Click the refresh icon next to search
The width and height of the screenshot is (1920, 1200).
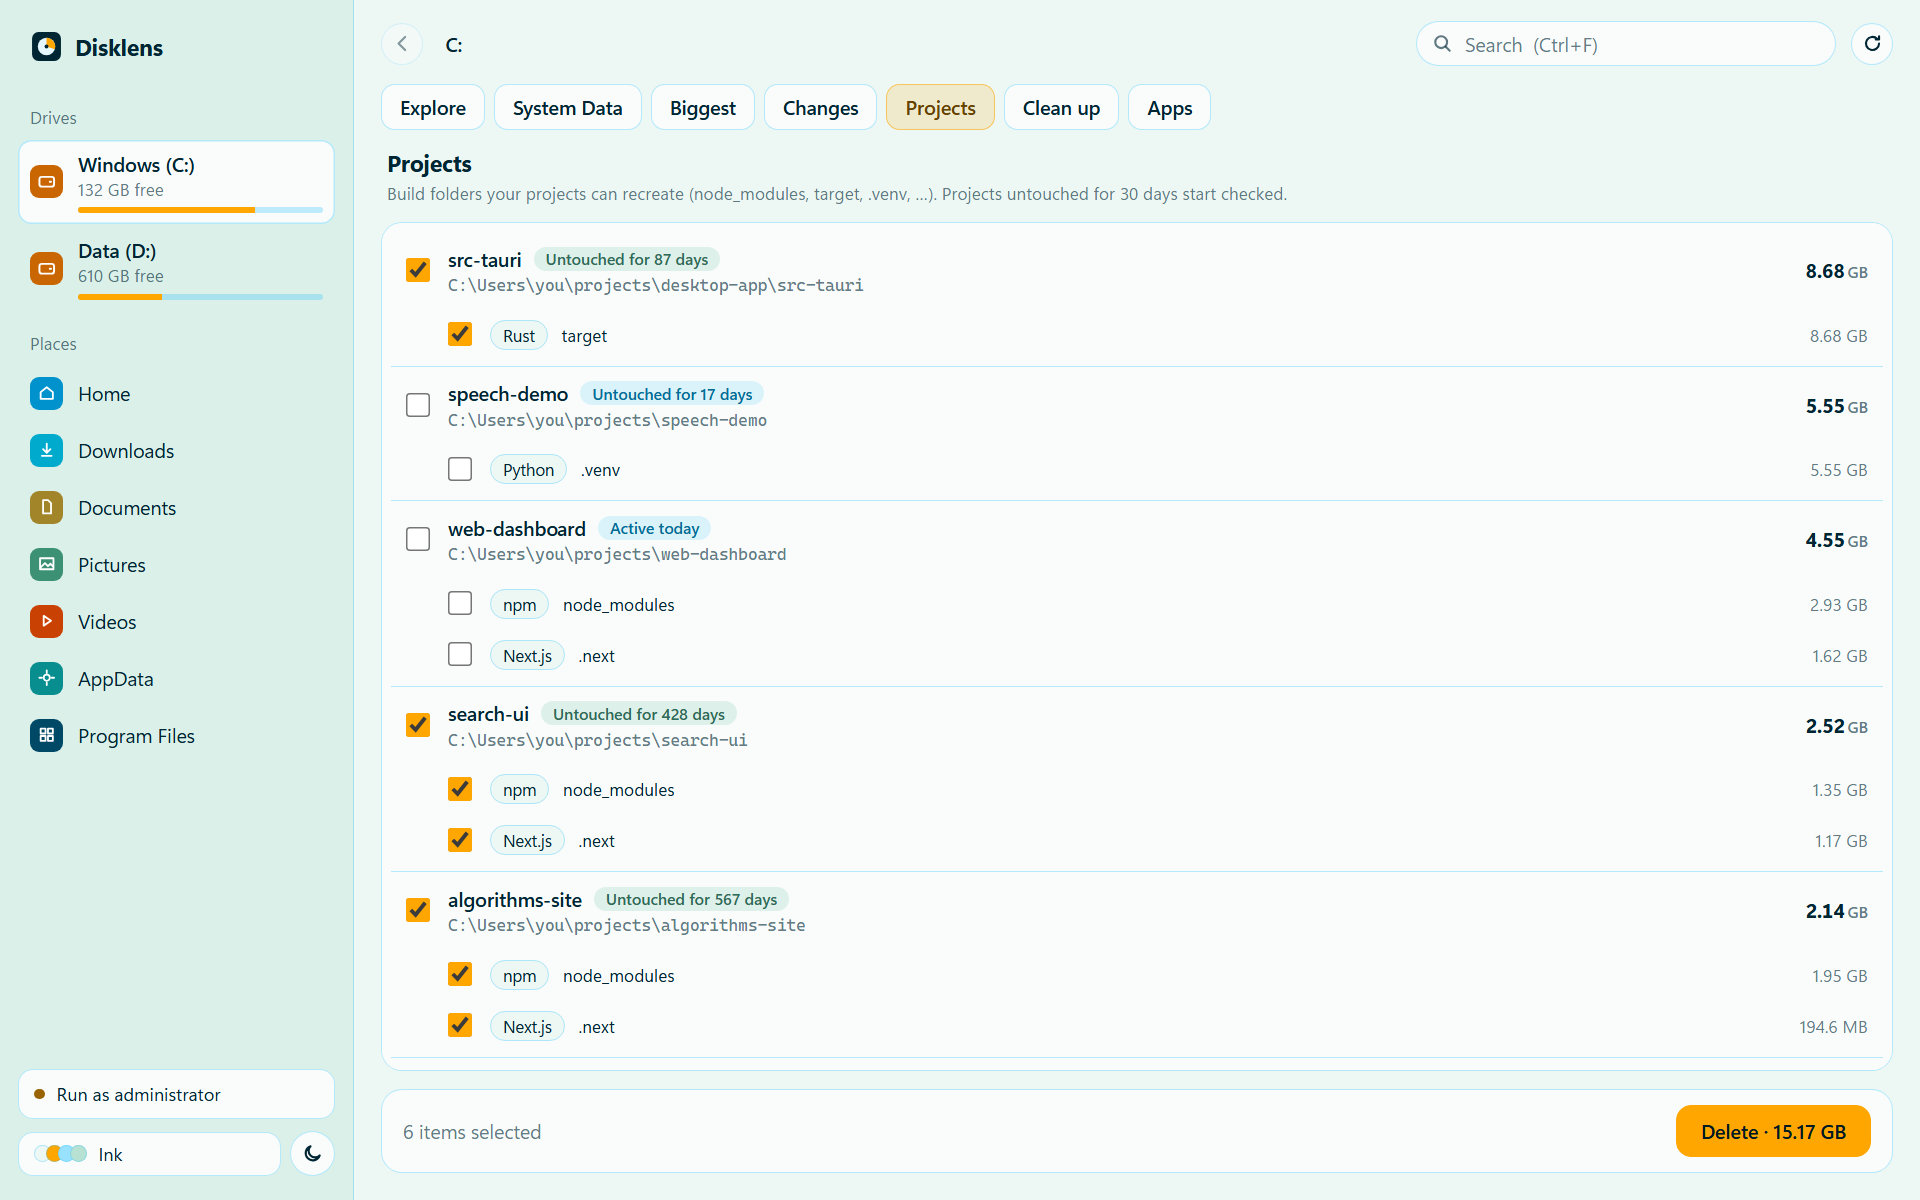point(1872,44)
